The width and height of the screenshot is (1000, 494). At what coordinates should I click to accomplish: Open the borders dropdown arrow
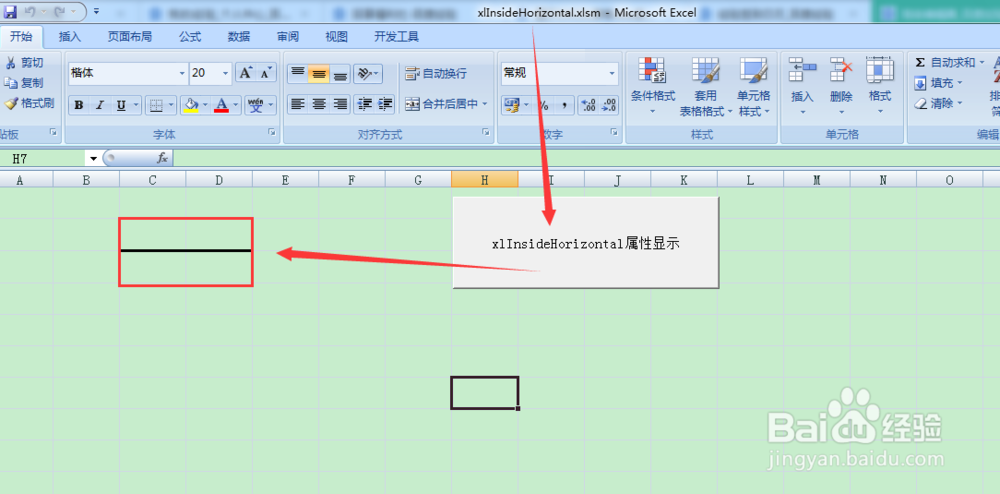coord(172,105)
